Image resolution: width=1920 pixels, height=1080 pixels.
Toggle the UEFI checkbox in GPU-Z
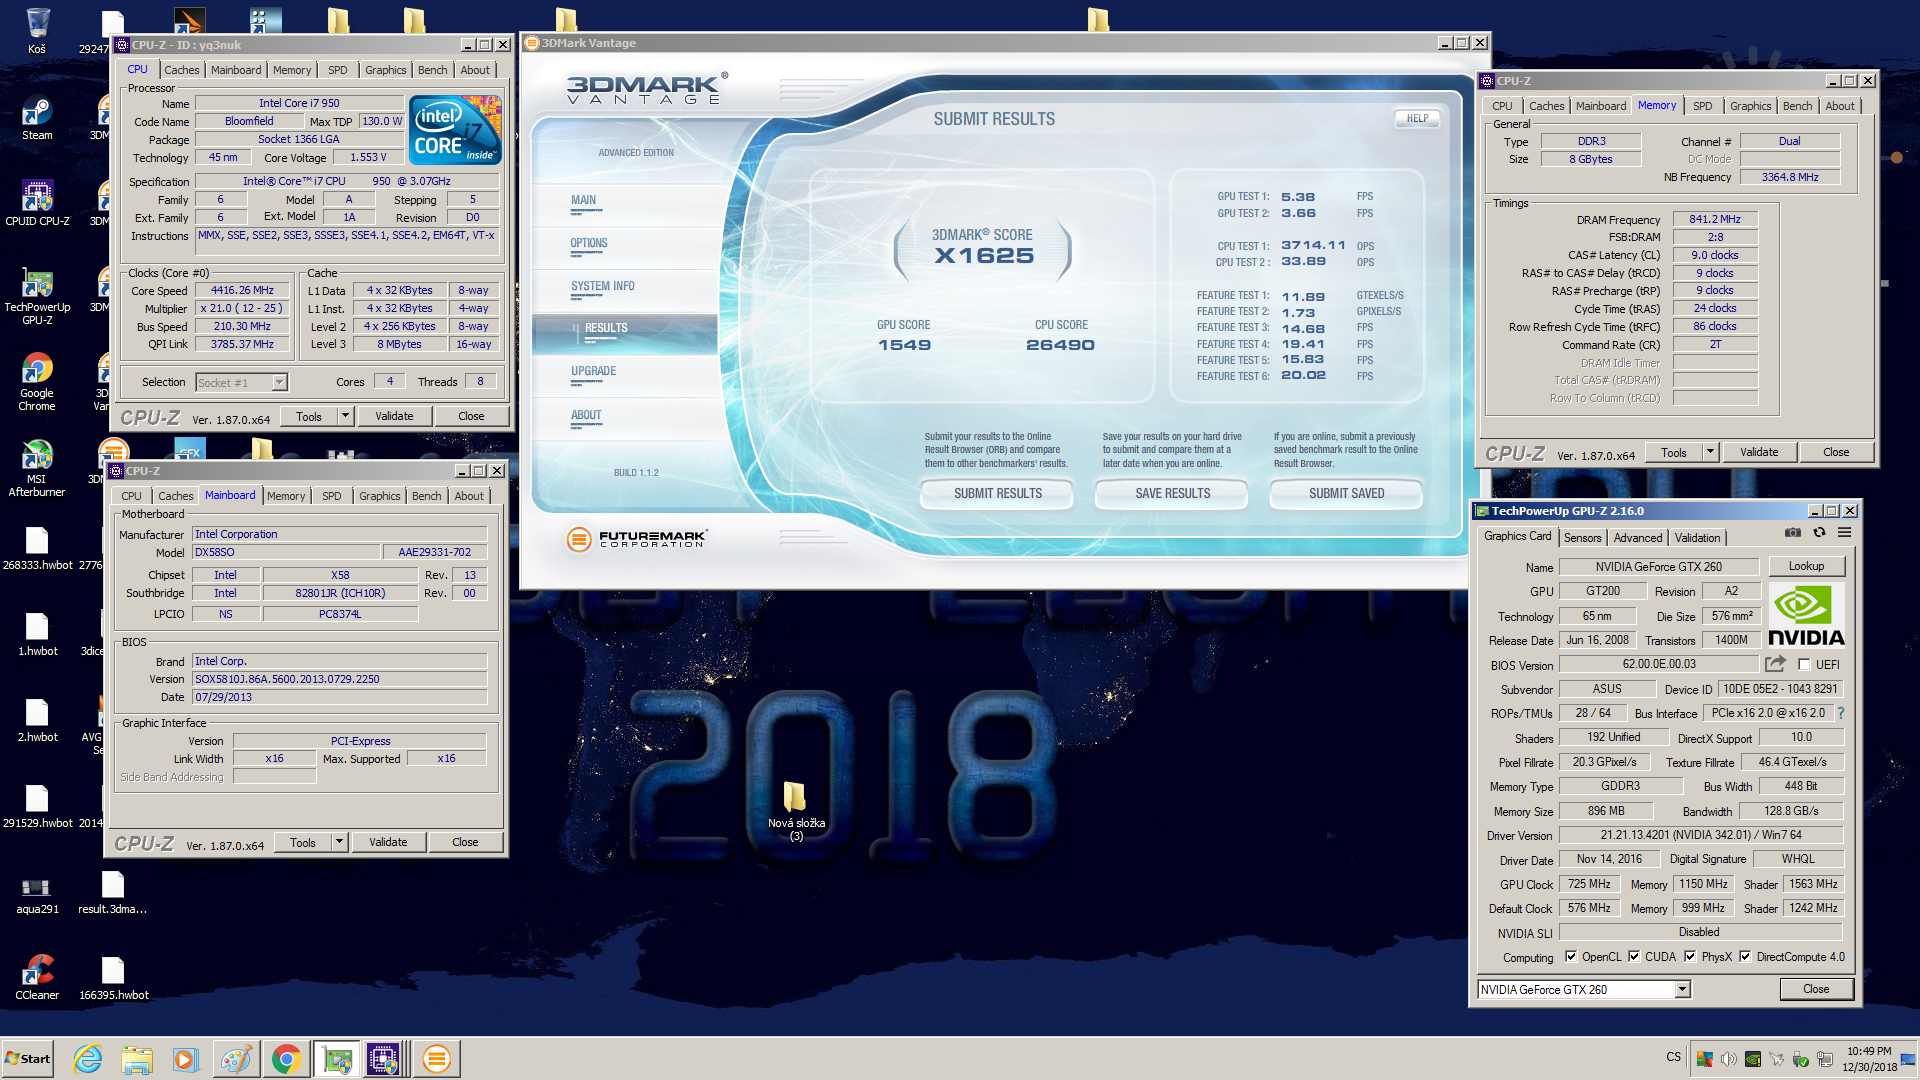(1804, 664)
